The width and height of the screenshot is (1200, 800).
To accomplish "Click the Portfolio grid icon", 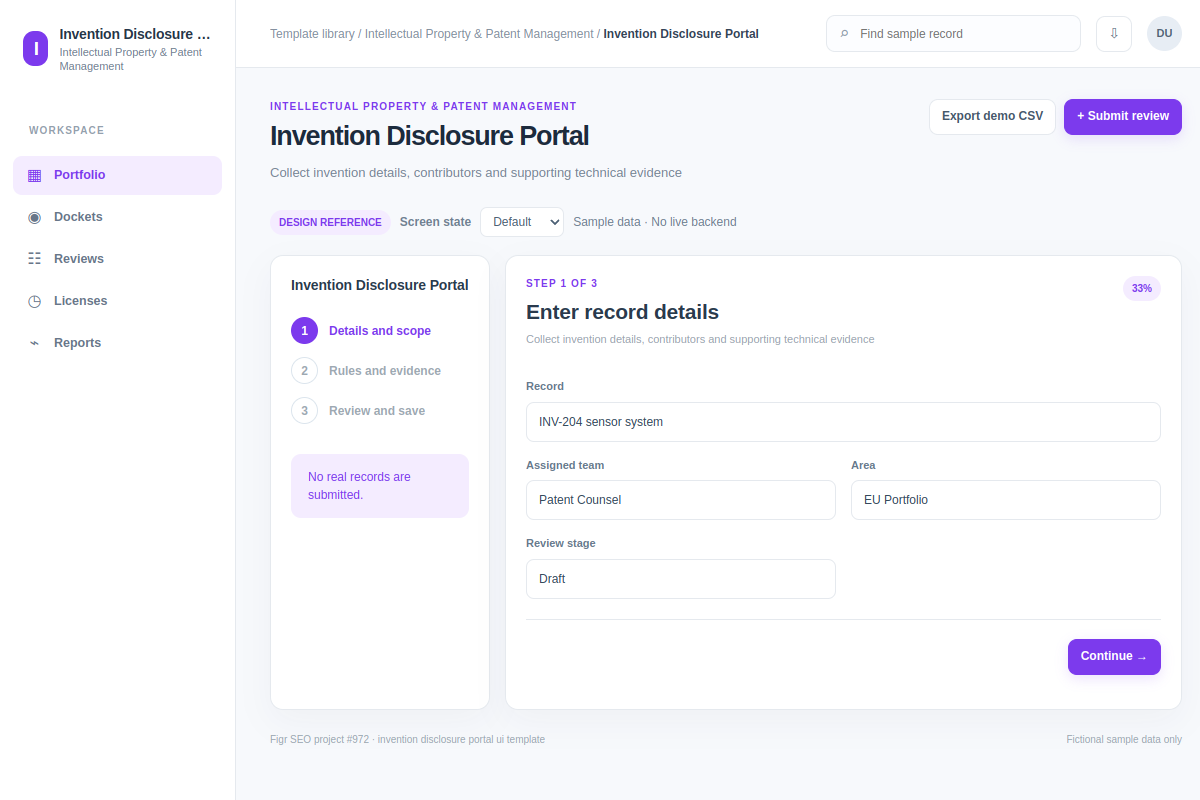I will [x=35, y=175].
